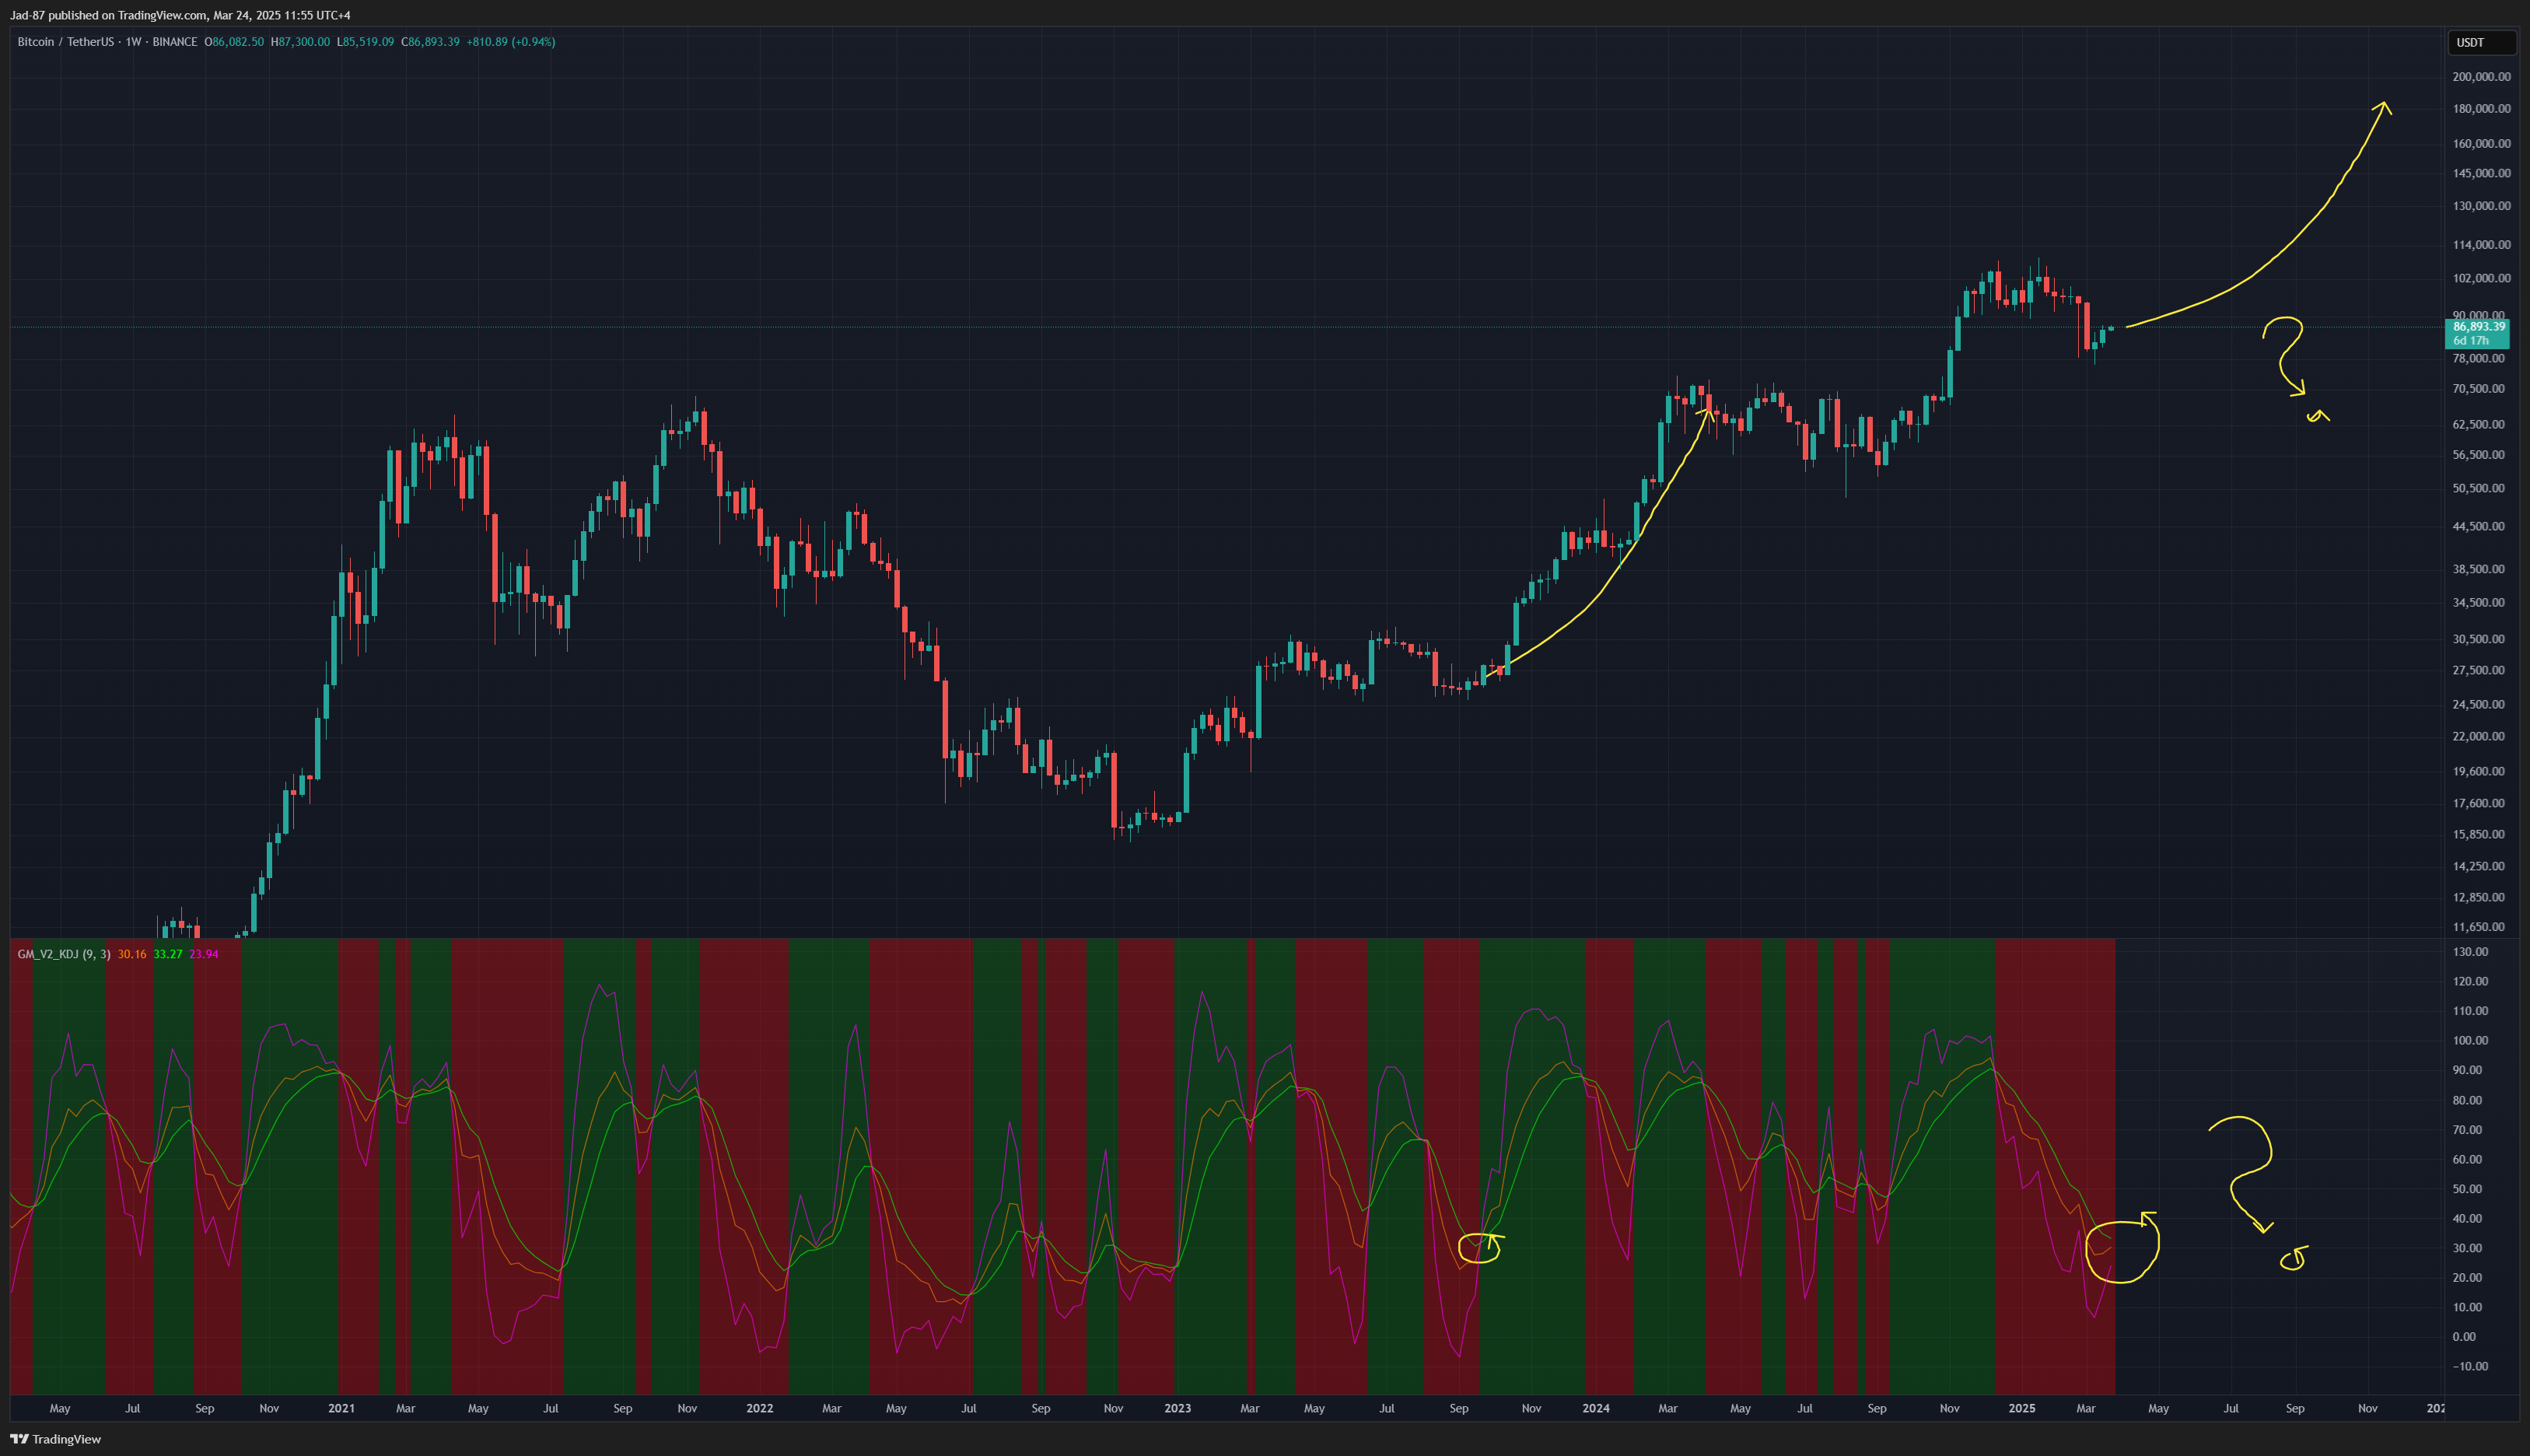
Task: Click the 70.00 indicator scale label
Action: click(2467, 1130)
